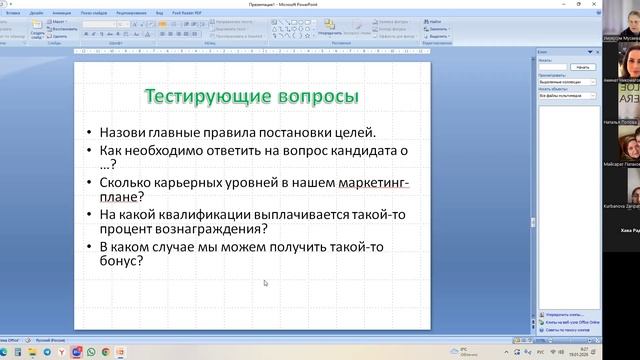Open the Clip pane options arrow
The image size is (640, 360).
(590, 52)
